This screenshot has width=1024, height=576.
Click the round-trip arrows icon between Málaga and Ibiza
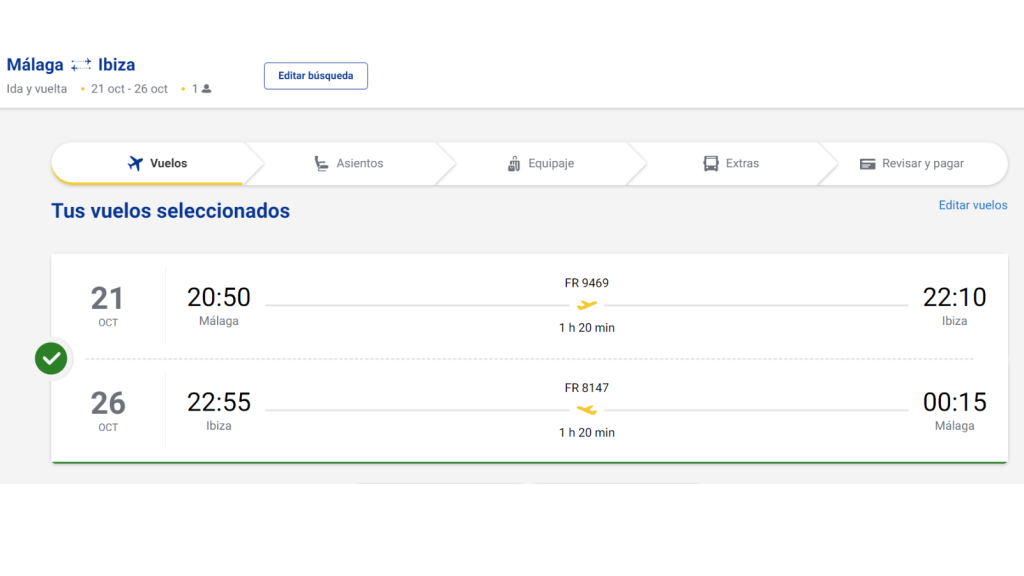[x=81, y=65]
